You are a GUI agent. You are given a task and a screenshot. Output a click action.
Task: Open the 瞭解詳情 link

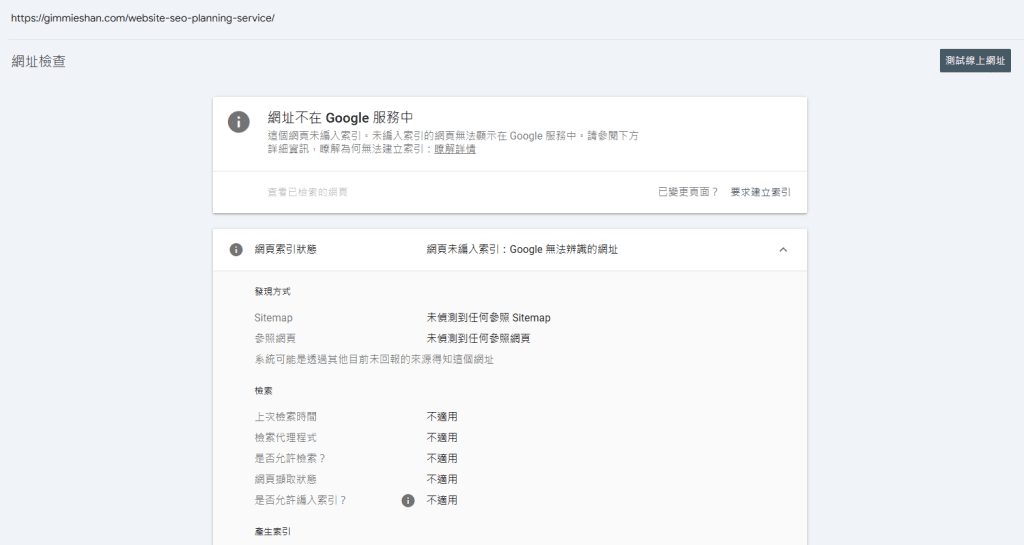tap(455, 149)
